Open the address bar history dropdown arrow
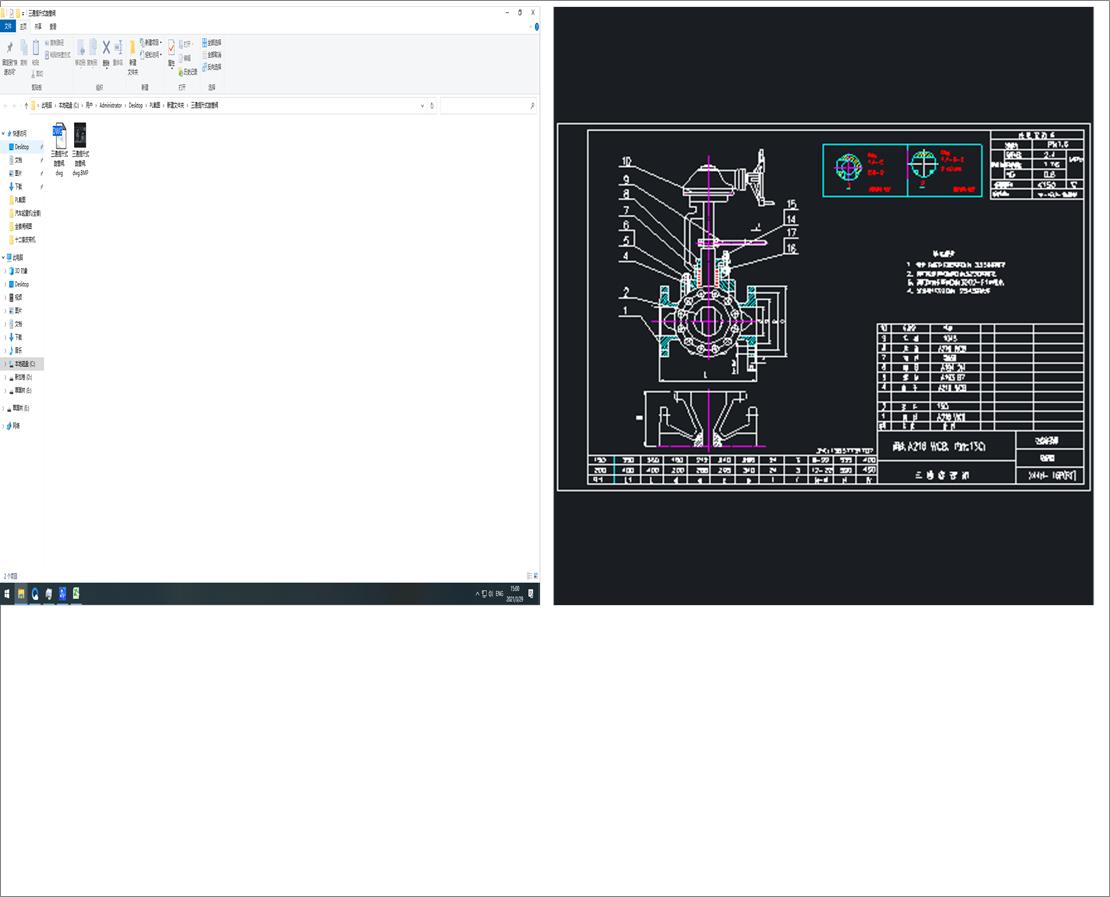The height and width of the screenshot is (897, 1110). coord(423,105)
